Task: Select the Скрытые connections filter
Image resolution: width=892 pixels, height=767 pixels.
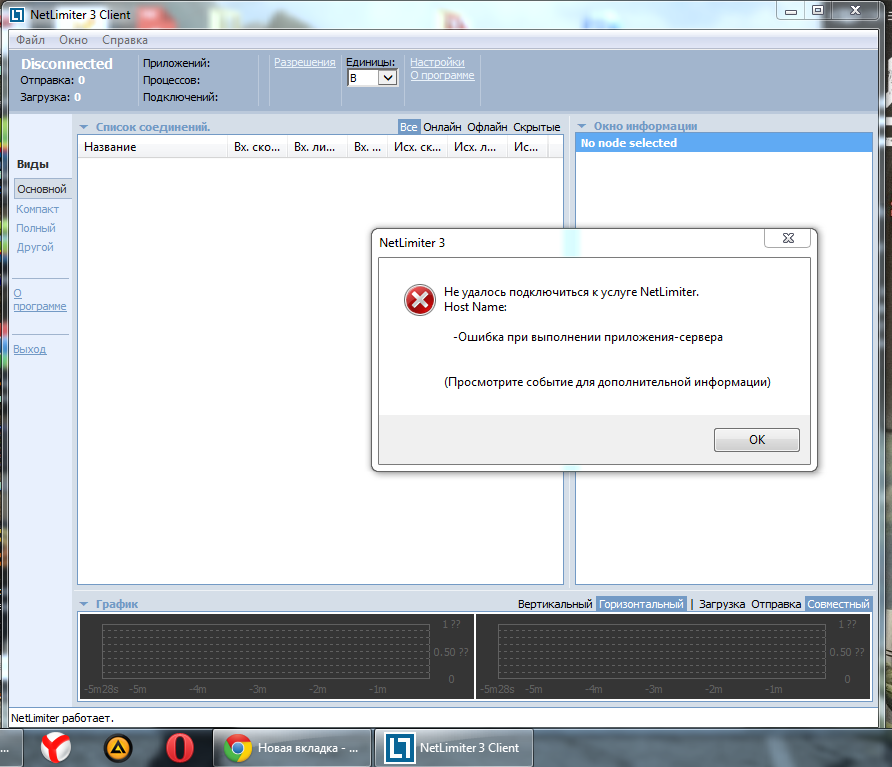Action: tap(536, 127)
